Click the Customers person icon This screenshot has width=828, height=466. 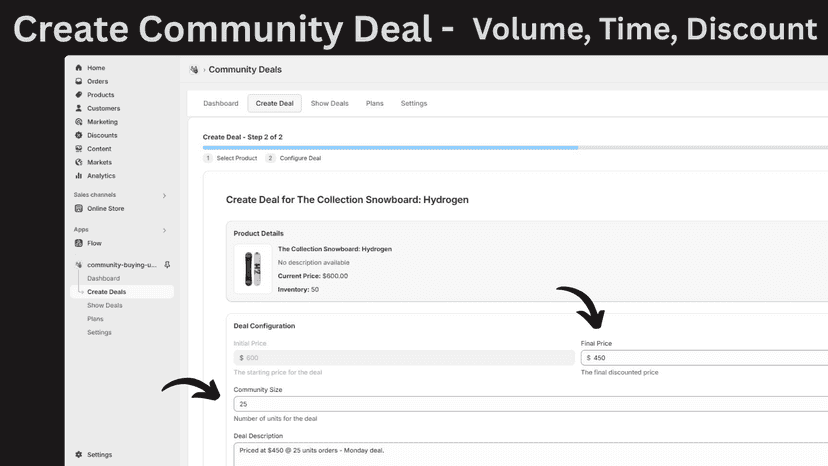79,108
